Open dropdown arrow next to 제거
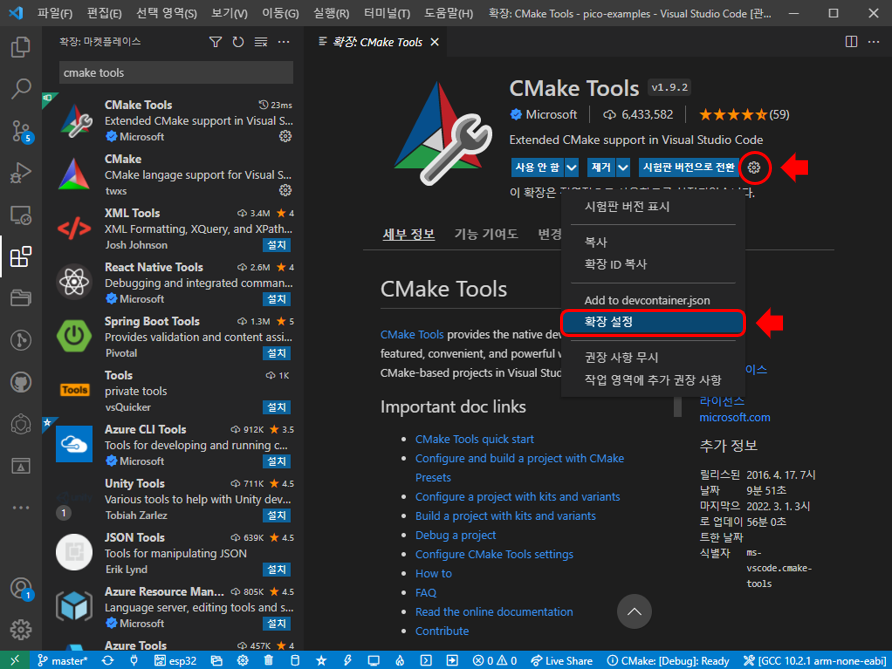The image size is (892, 669). tap(623, 167)
